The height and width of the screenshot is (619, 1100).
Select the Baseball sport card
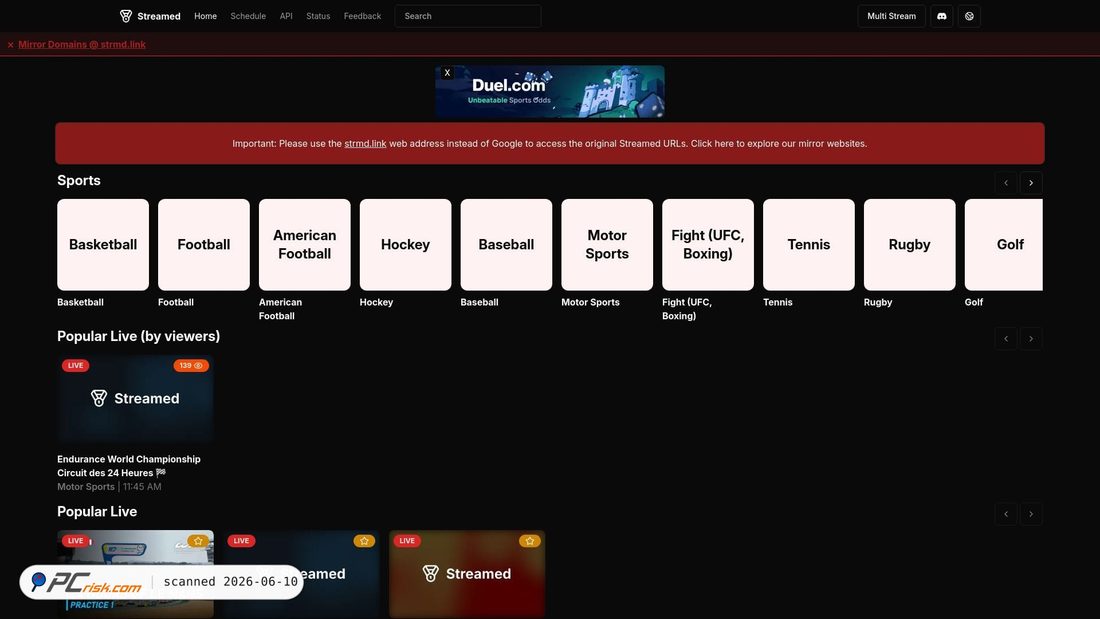pos(507,244)
